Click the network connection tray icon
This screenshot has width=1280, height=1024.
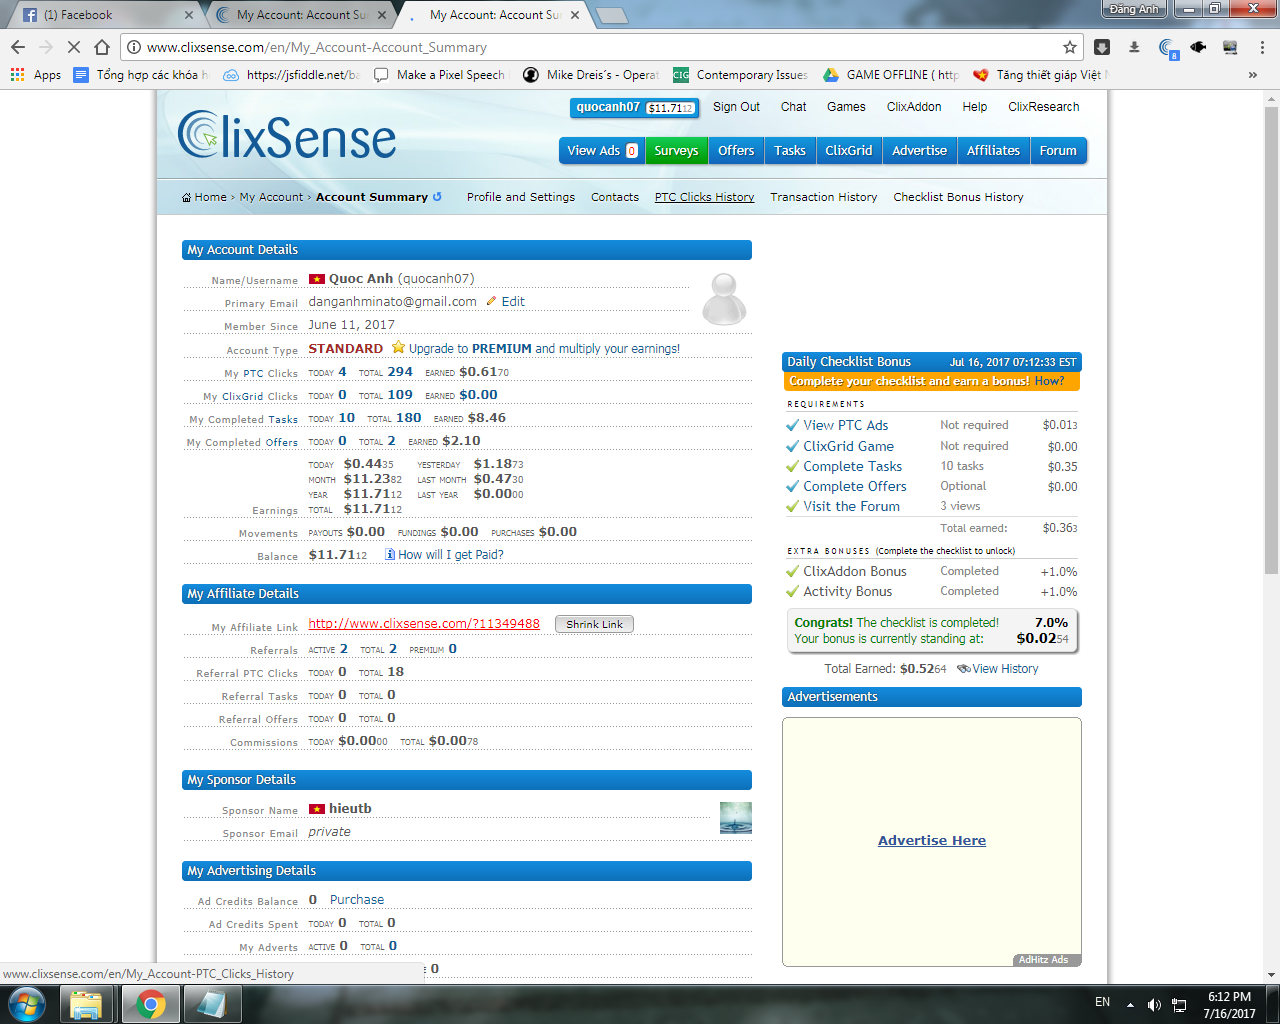(x=1179, y=1004)
